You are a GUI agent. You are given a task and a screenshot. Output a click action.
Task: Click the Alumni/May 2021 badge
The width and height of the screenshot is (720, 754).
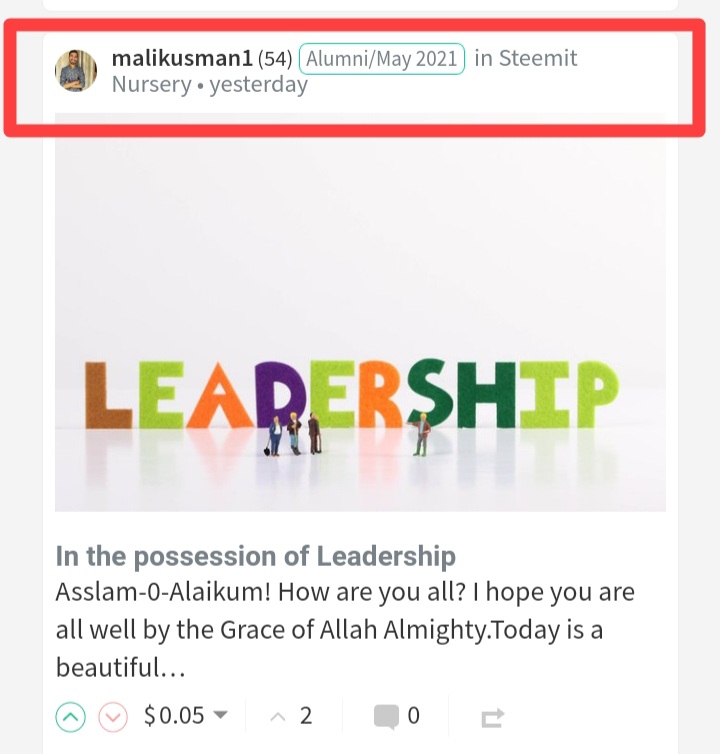click(x=382, y=59)
